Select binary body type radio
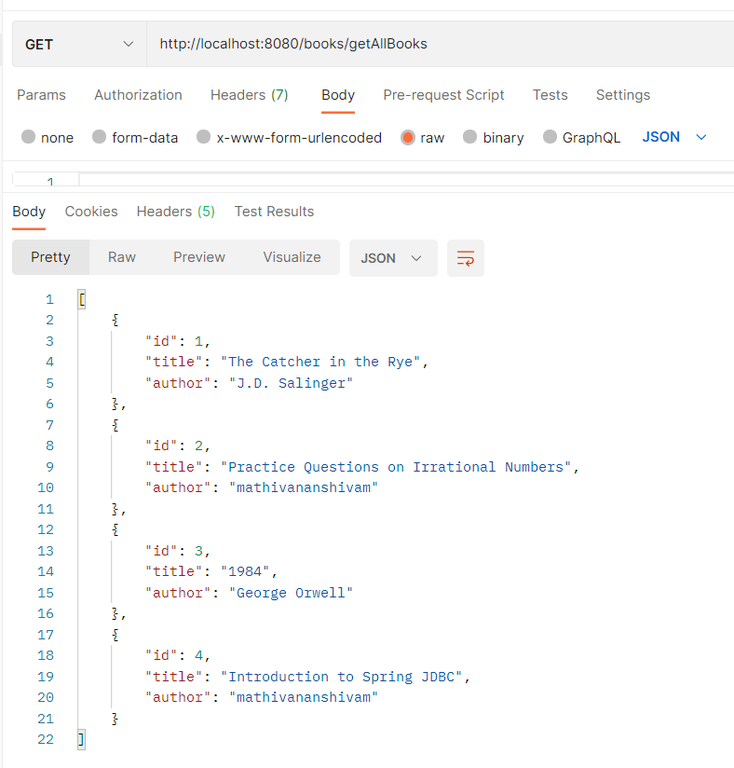This screenshot has height=768, width=734. [470, 137]
